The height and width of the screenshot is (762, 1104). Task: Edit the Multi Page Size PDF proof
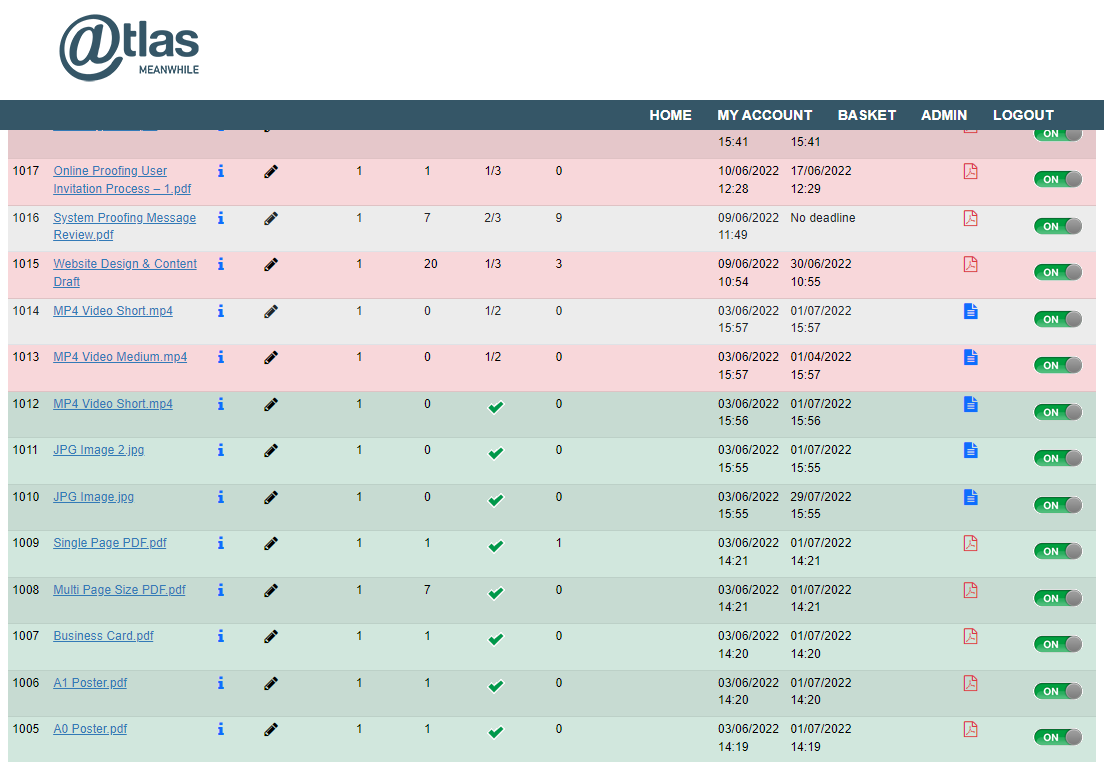coord(271,590)
